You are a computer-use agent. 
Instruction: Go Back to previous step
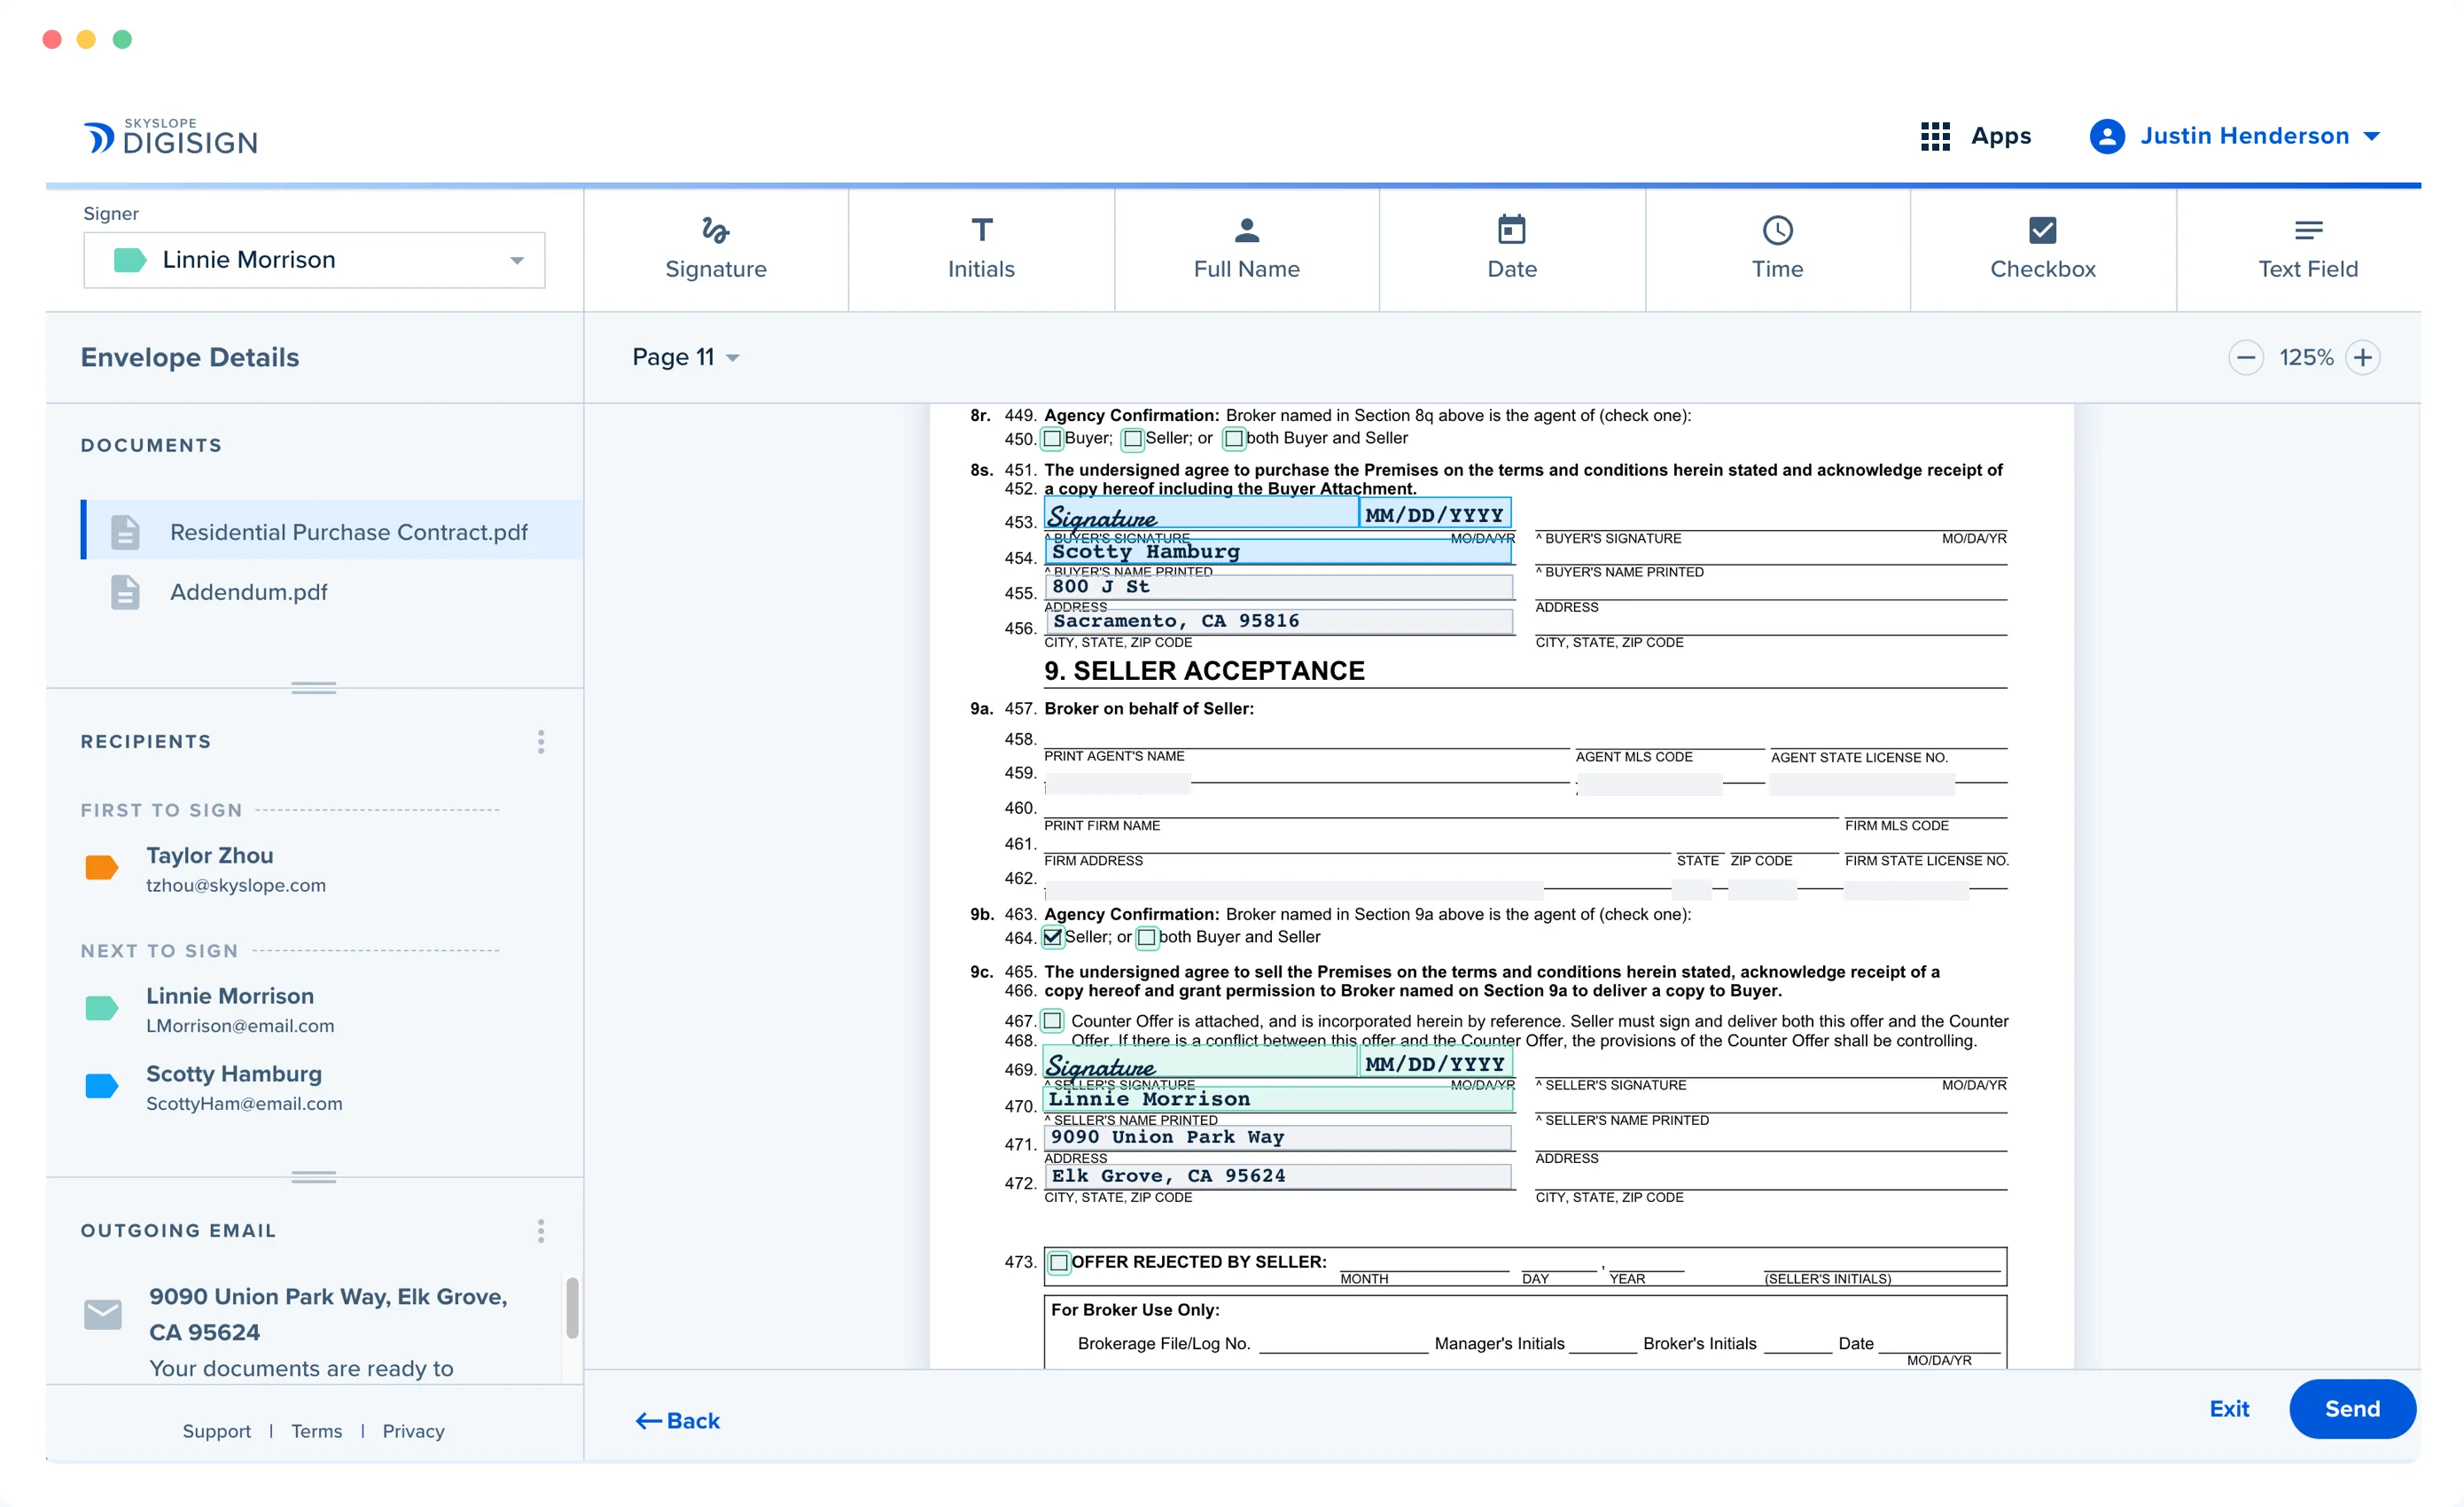(x=677, y=1420)
